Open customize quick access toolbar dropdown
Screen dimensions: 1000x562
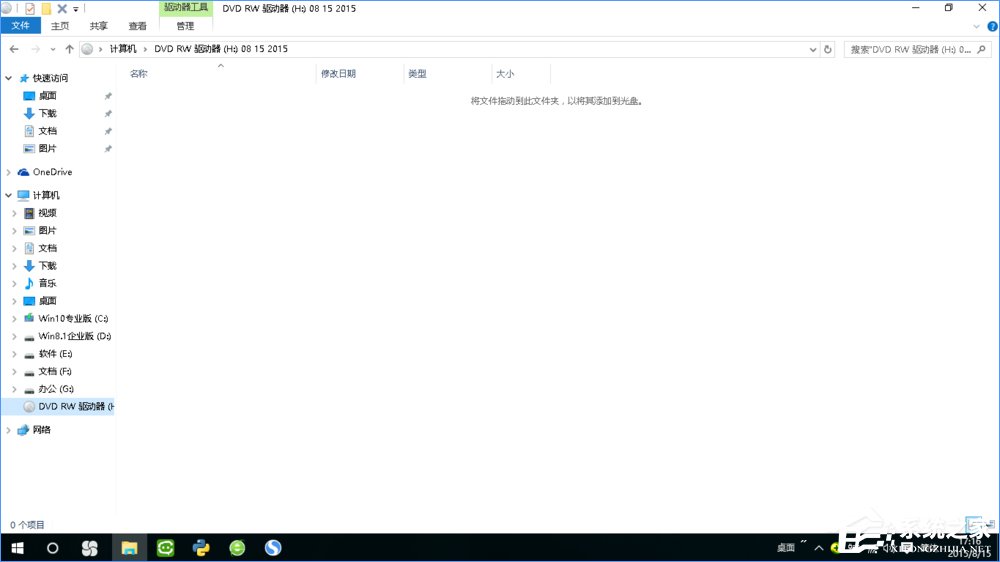pyautogui.click(x=75, y=9)
